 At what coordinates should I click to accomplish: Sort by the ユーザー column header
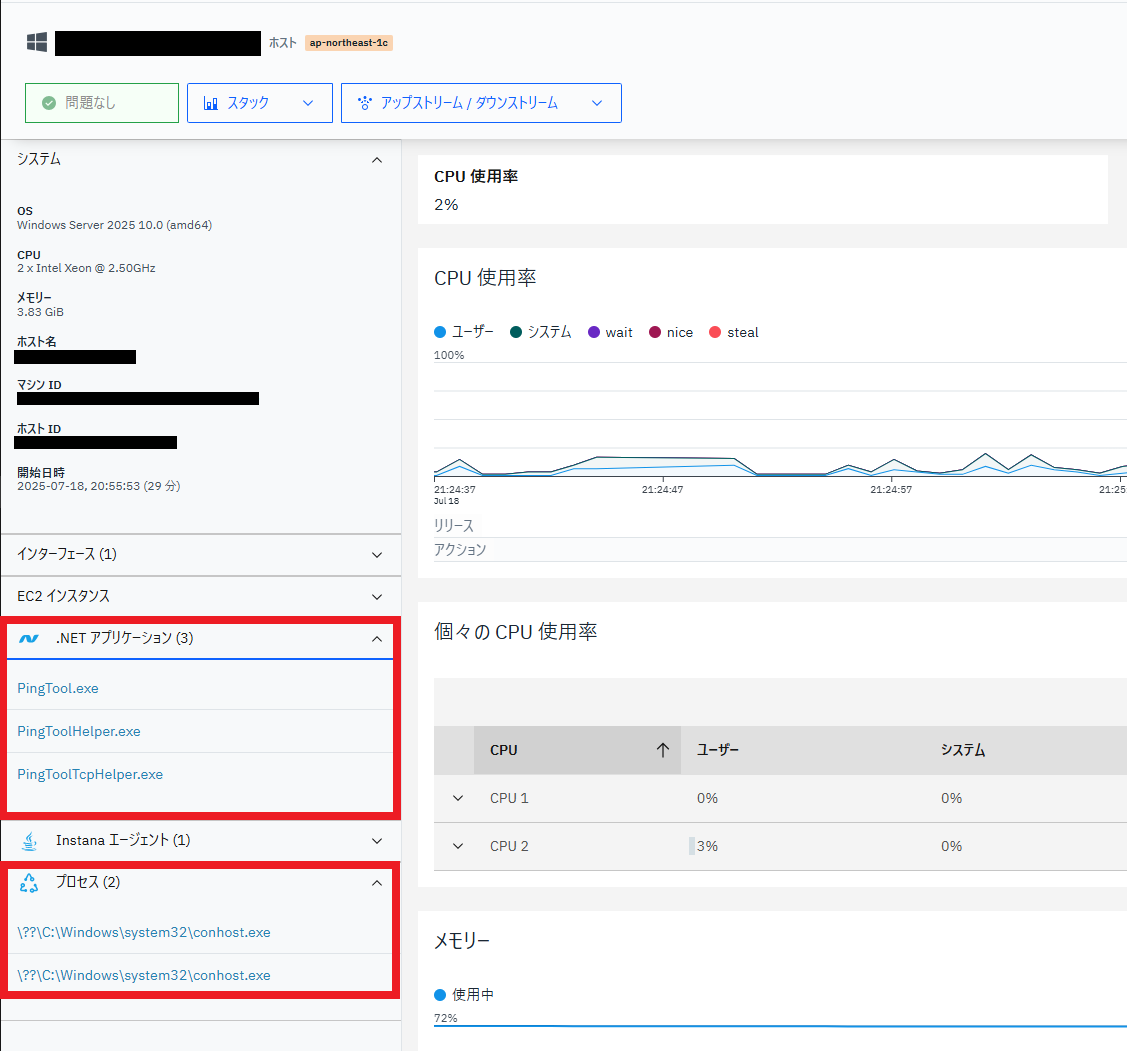(x=718, y=751)
